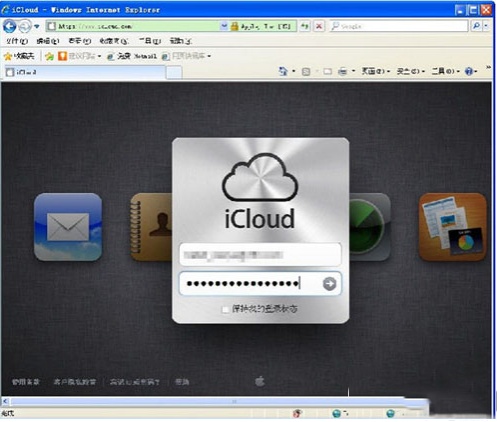
Task: Open the orange Suggested Sites favorite
Action: coord(62,56)
